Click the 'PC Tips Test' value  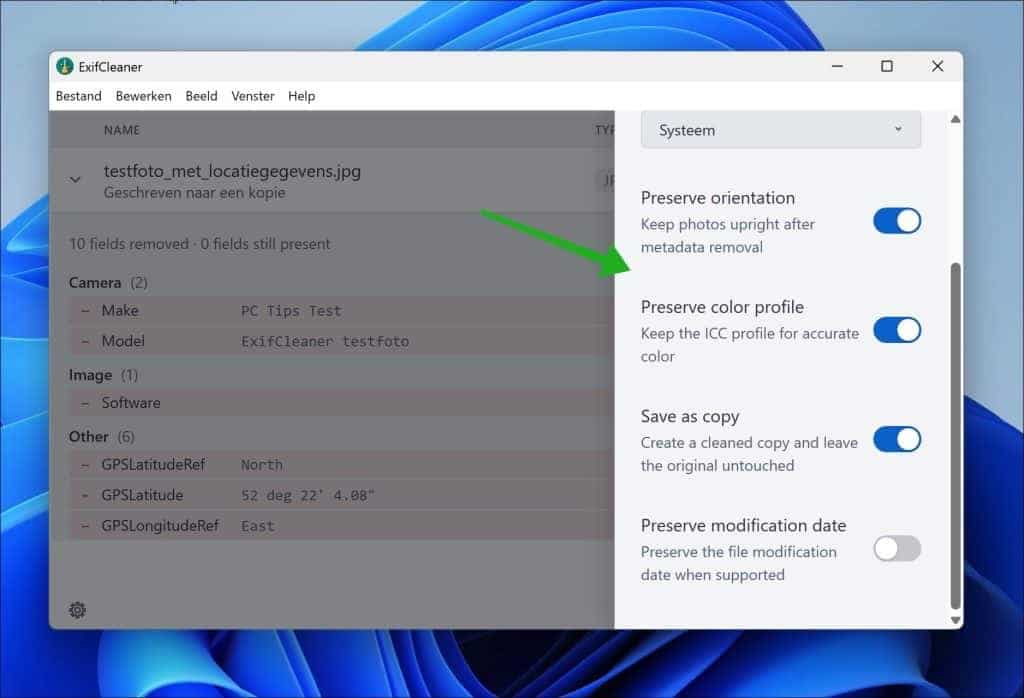(291, 311)
